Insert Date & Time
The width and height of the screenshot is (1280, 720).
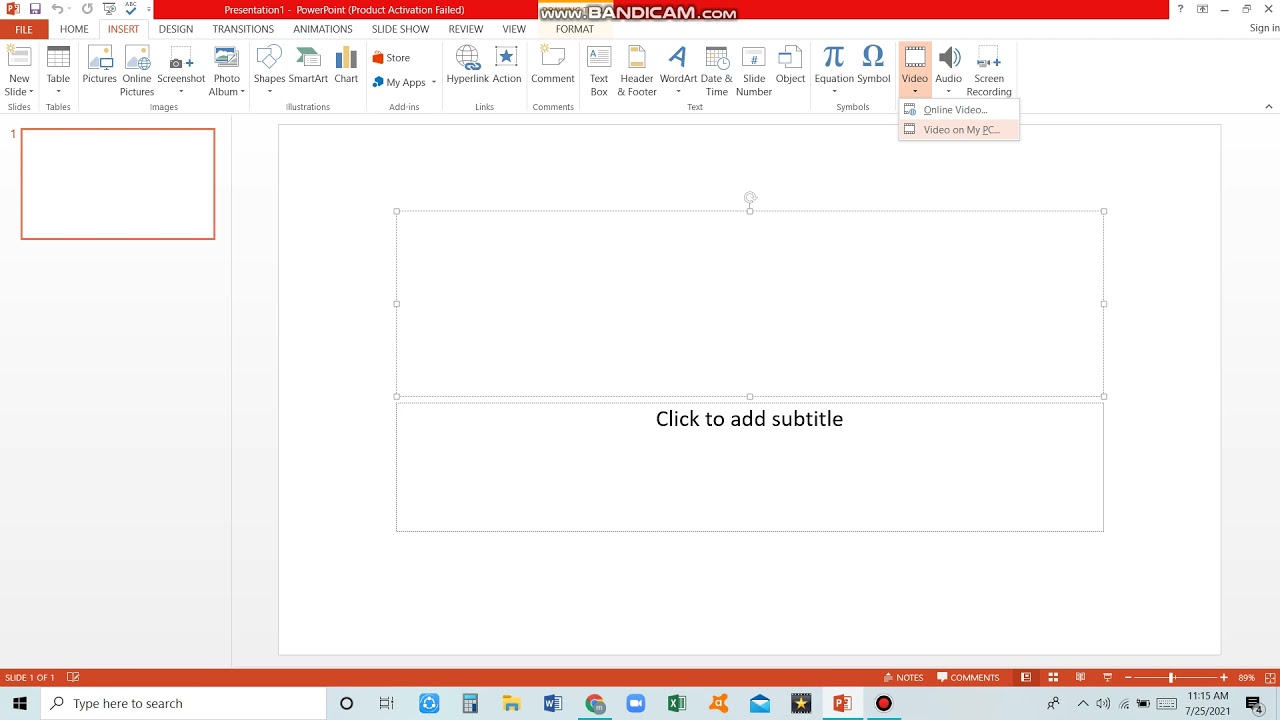tap(716, 70)
